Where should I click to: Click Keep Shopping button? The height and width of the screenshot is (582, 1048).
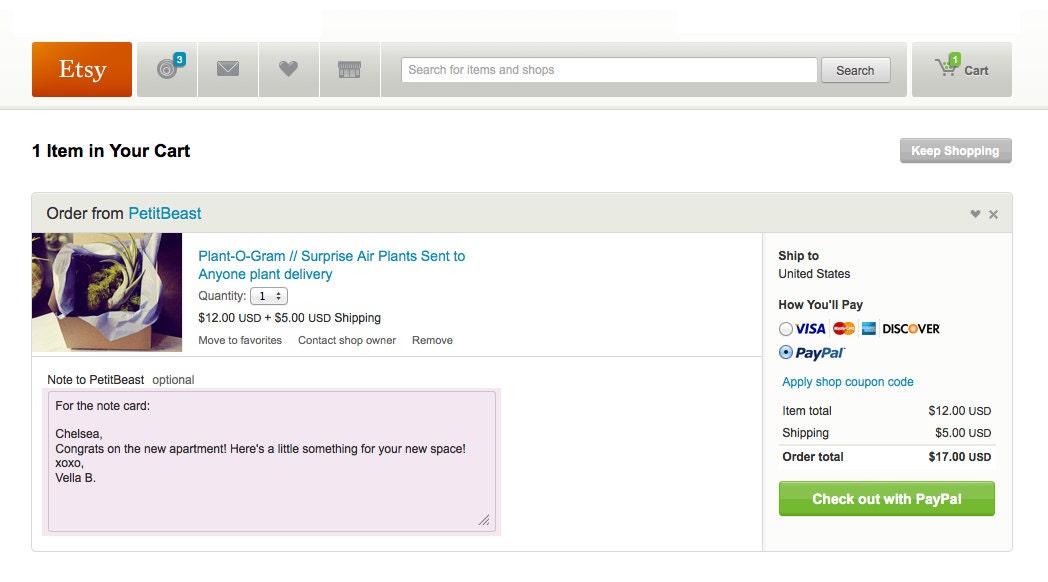point(955,150)
